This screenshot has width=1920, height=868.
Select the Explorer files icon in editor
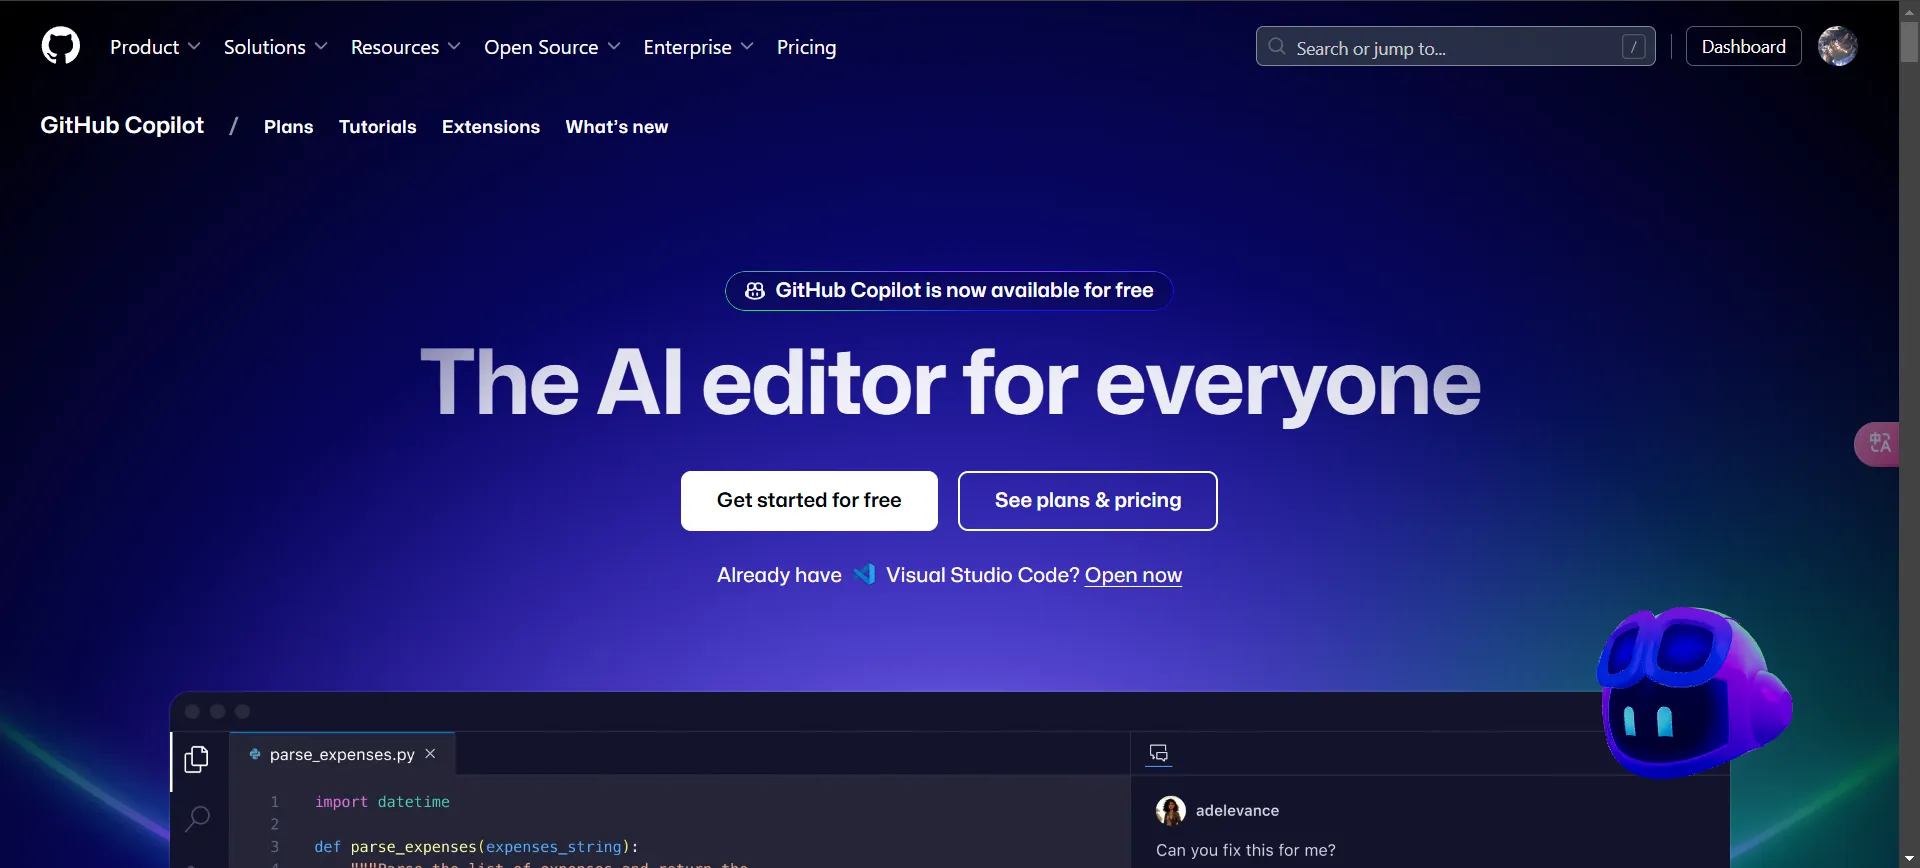tap(197, 760)
